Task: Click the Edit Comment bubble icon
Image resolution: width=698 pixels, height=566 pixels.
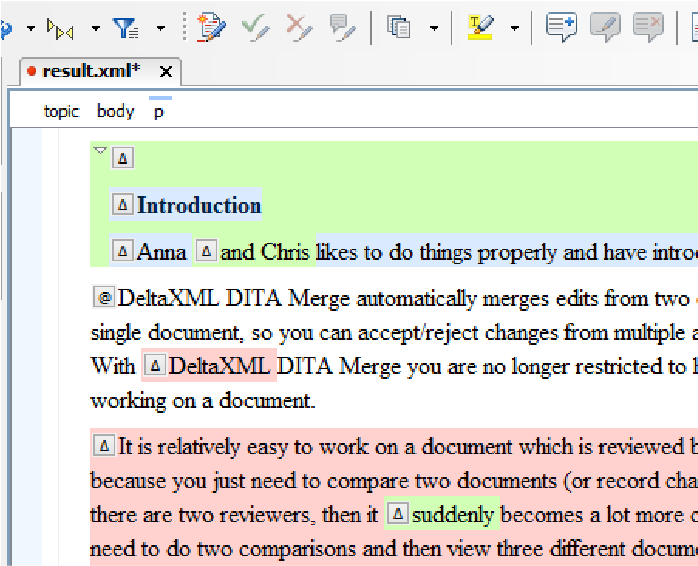Action: 605,27
